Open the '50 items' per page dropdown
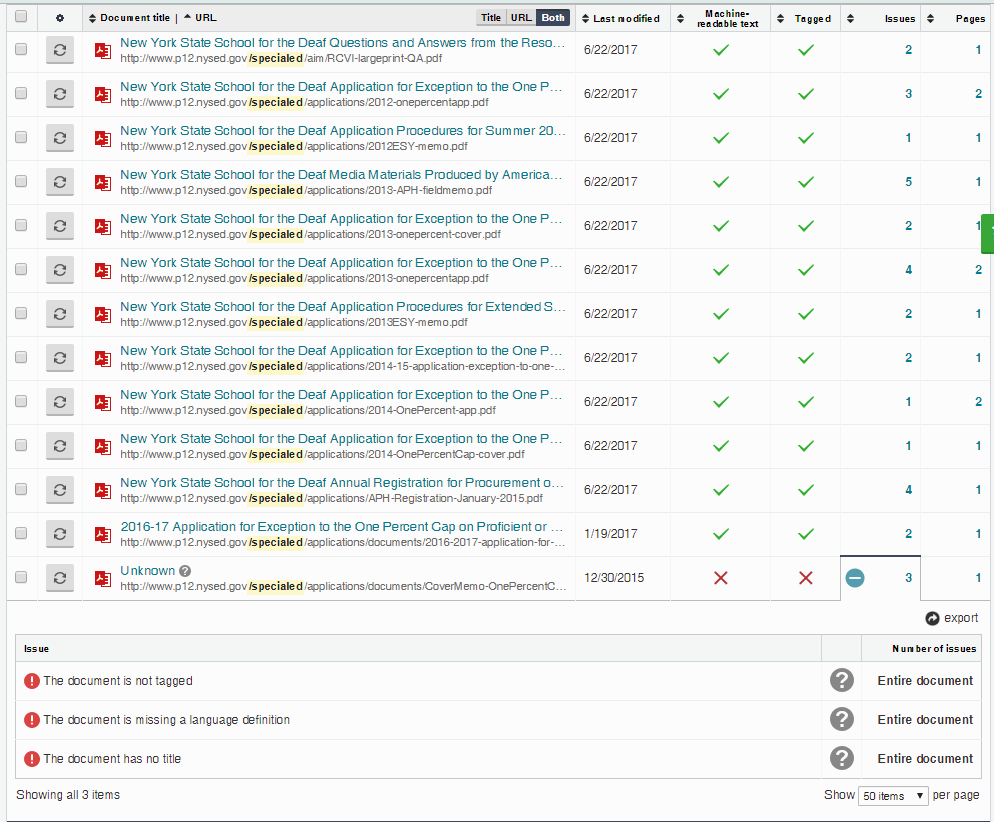This screenshot has width=994, height=822. pyautogui.click(x=893, y=795)
